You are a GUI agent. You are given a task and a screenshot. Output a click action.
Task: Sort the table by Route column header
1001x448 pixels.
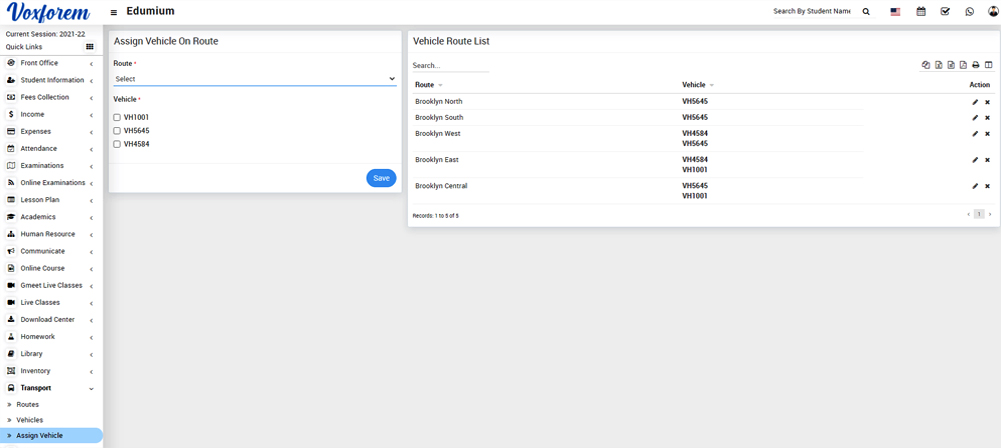tap(425, 85)
